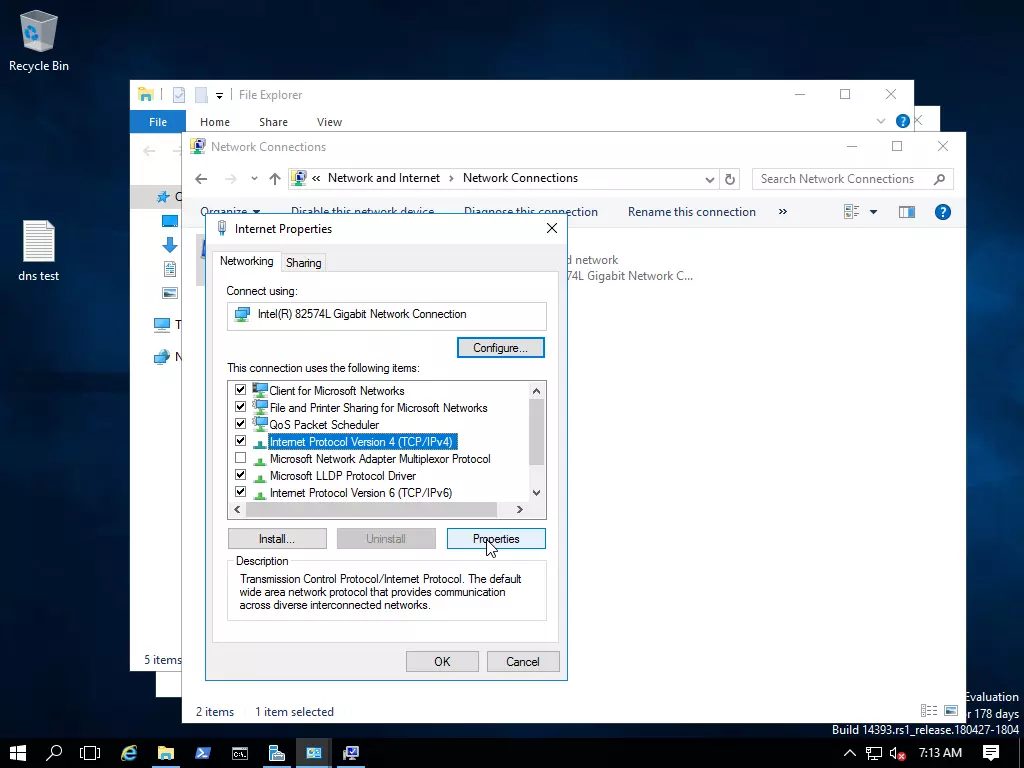Select This PC icon in File Explorer sidebar
1024x768 pixels.
161,324
